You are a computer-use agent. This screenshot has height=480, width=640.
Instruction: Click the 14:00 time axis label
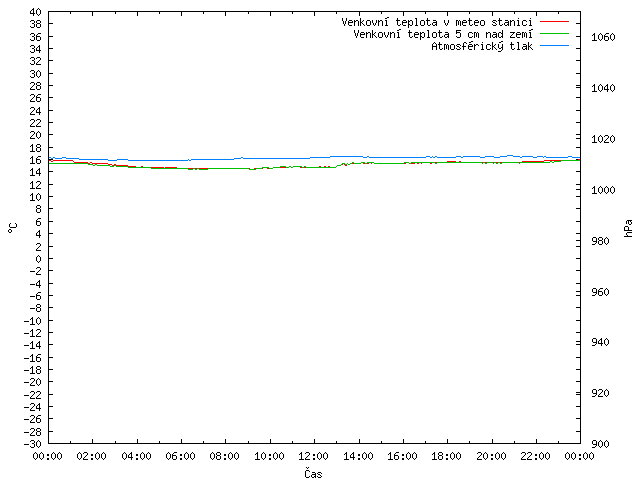(358, 456)
